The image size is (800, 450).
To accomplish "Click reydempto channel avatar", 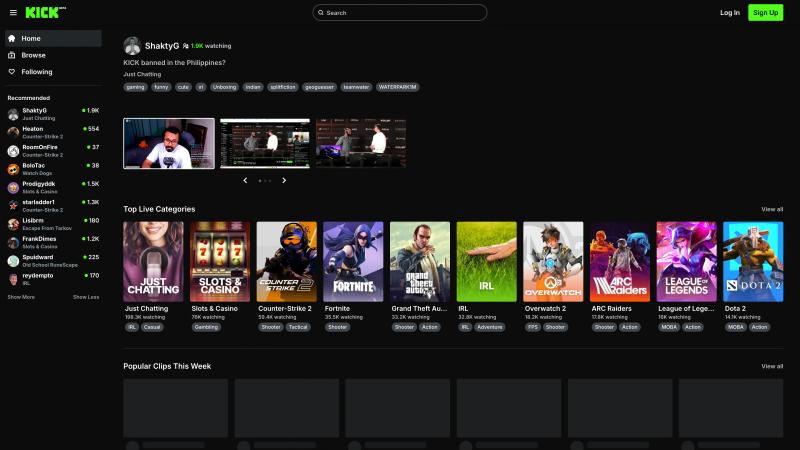I will click(13, 280).
